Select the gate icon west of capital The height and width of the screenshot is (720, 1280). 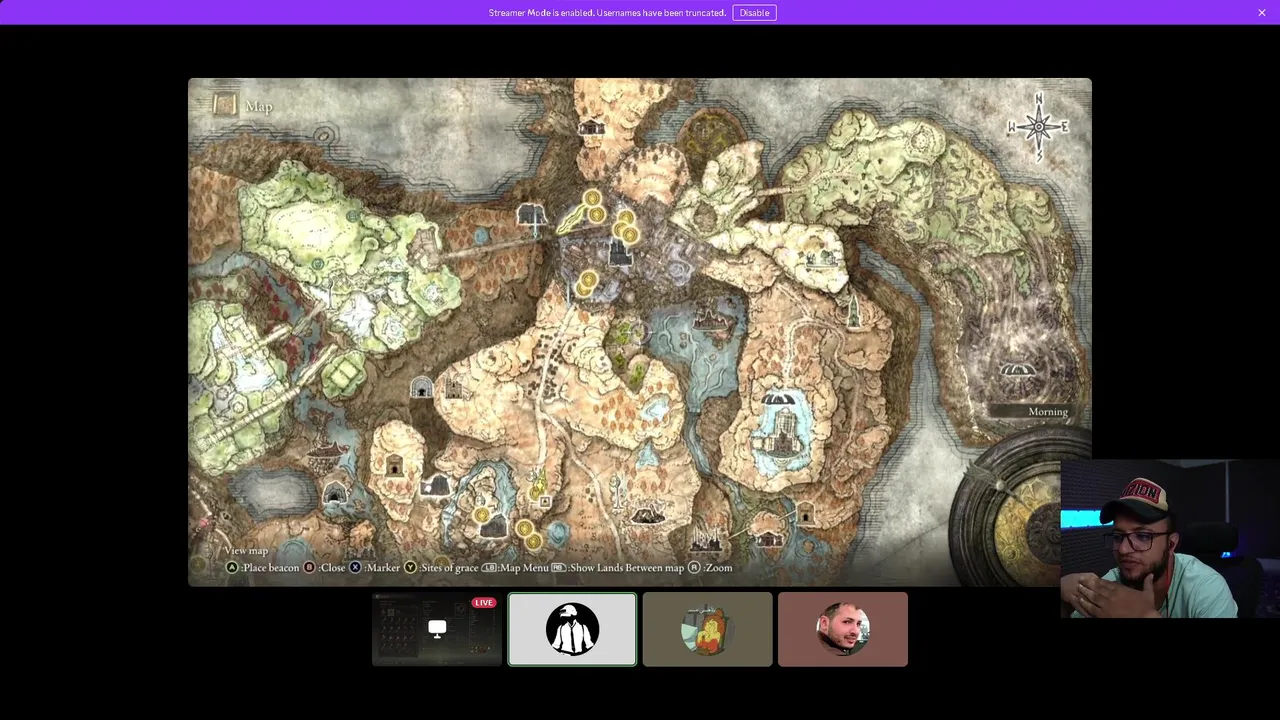531,215
